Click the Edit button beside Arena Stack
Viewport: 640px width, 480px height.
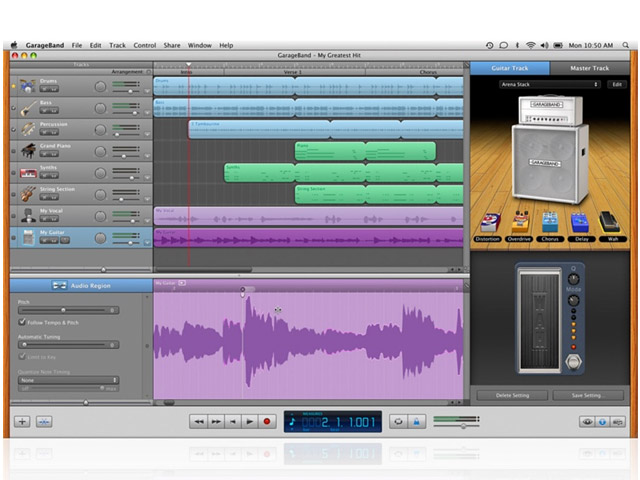pyautogui.click(x=617, y=84)
